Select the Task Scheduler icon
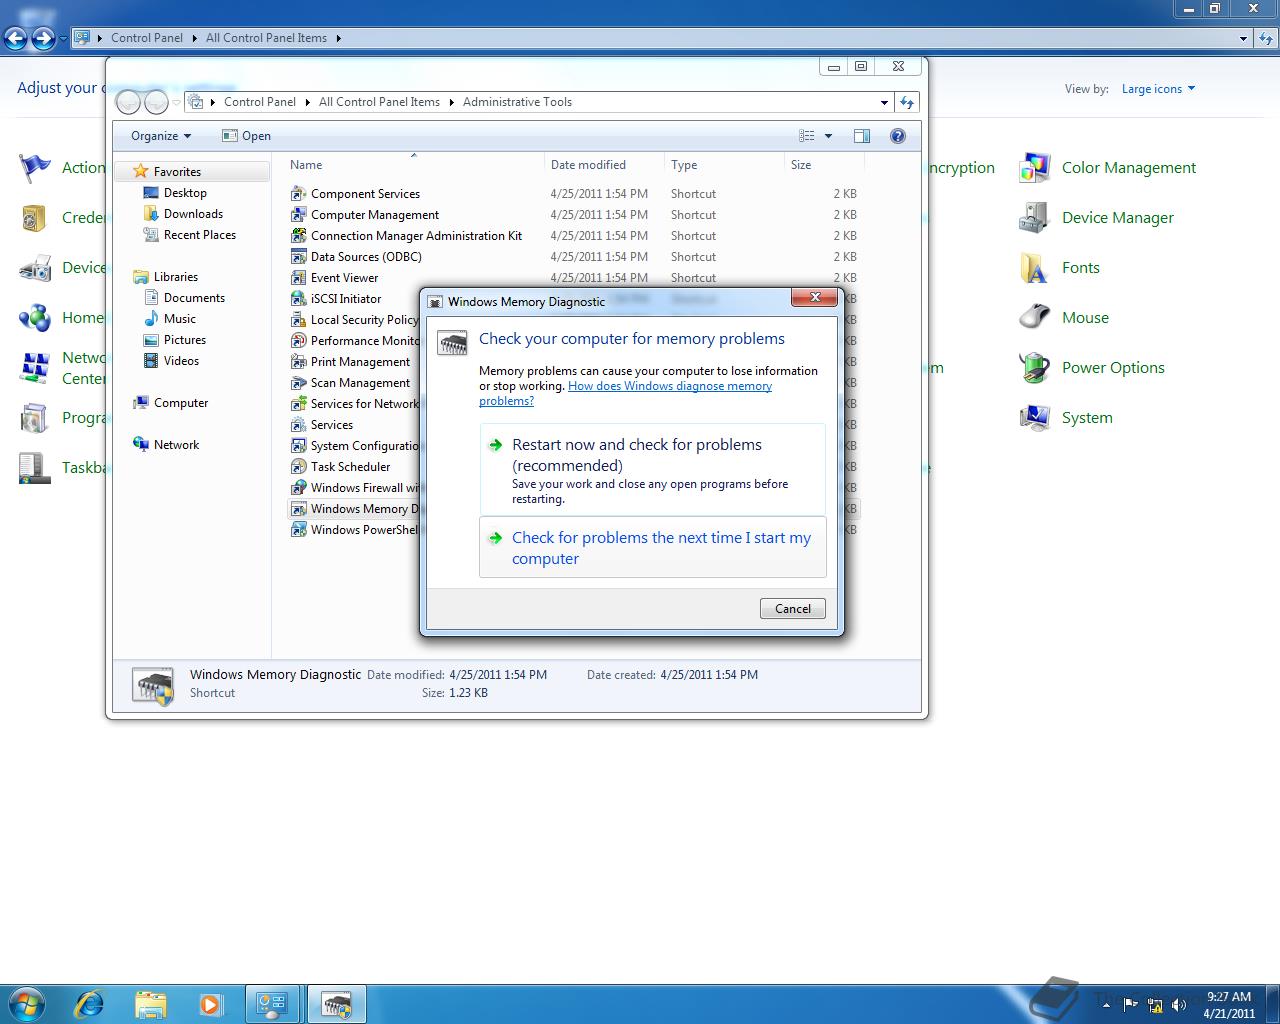The width and height of the screenshot is (1280, 1024). coord(298,466)
